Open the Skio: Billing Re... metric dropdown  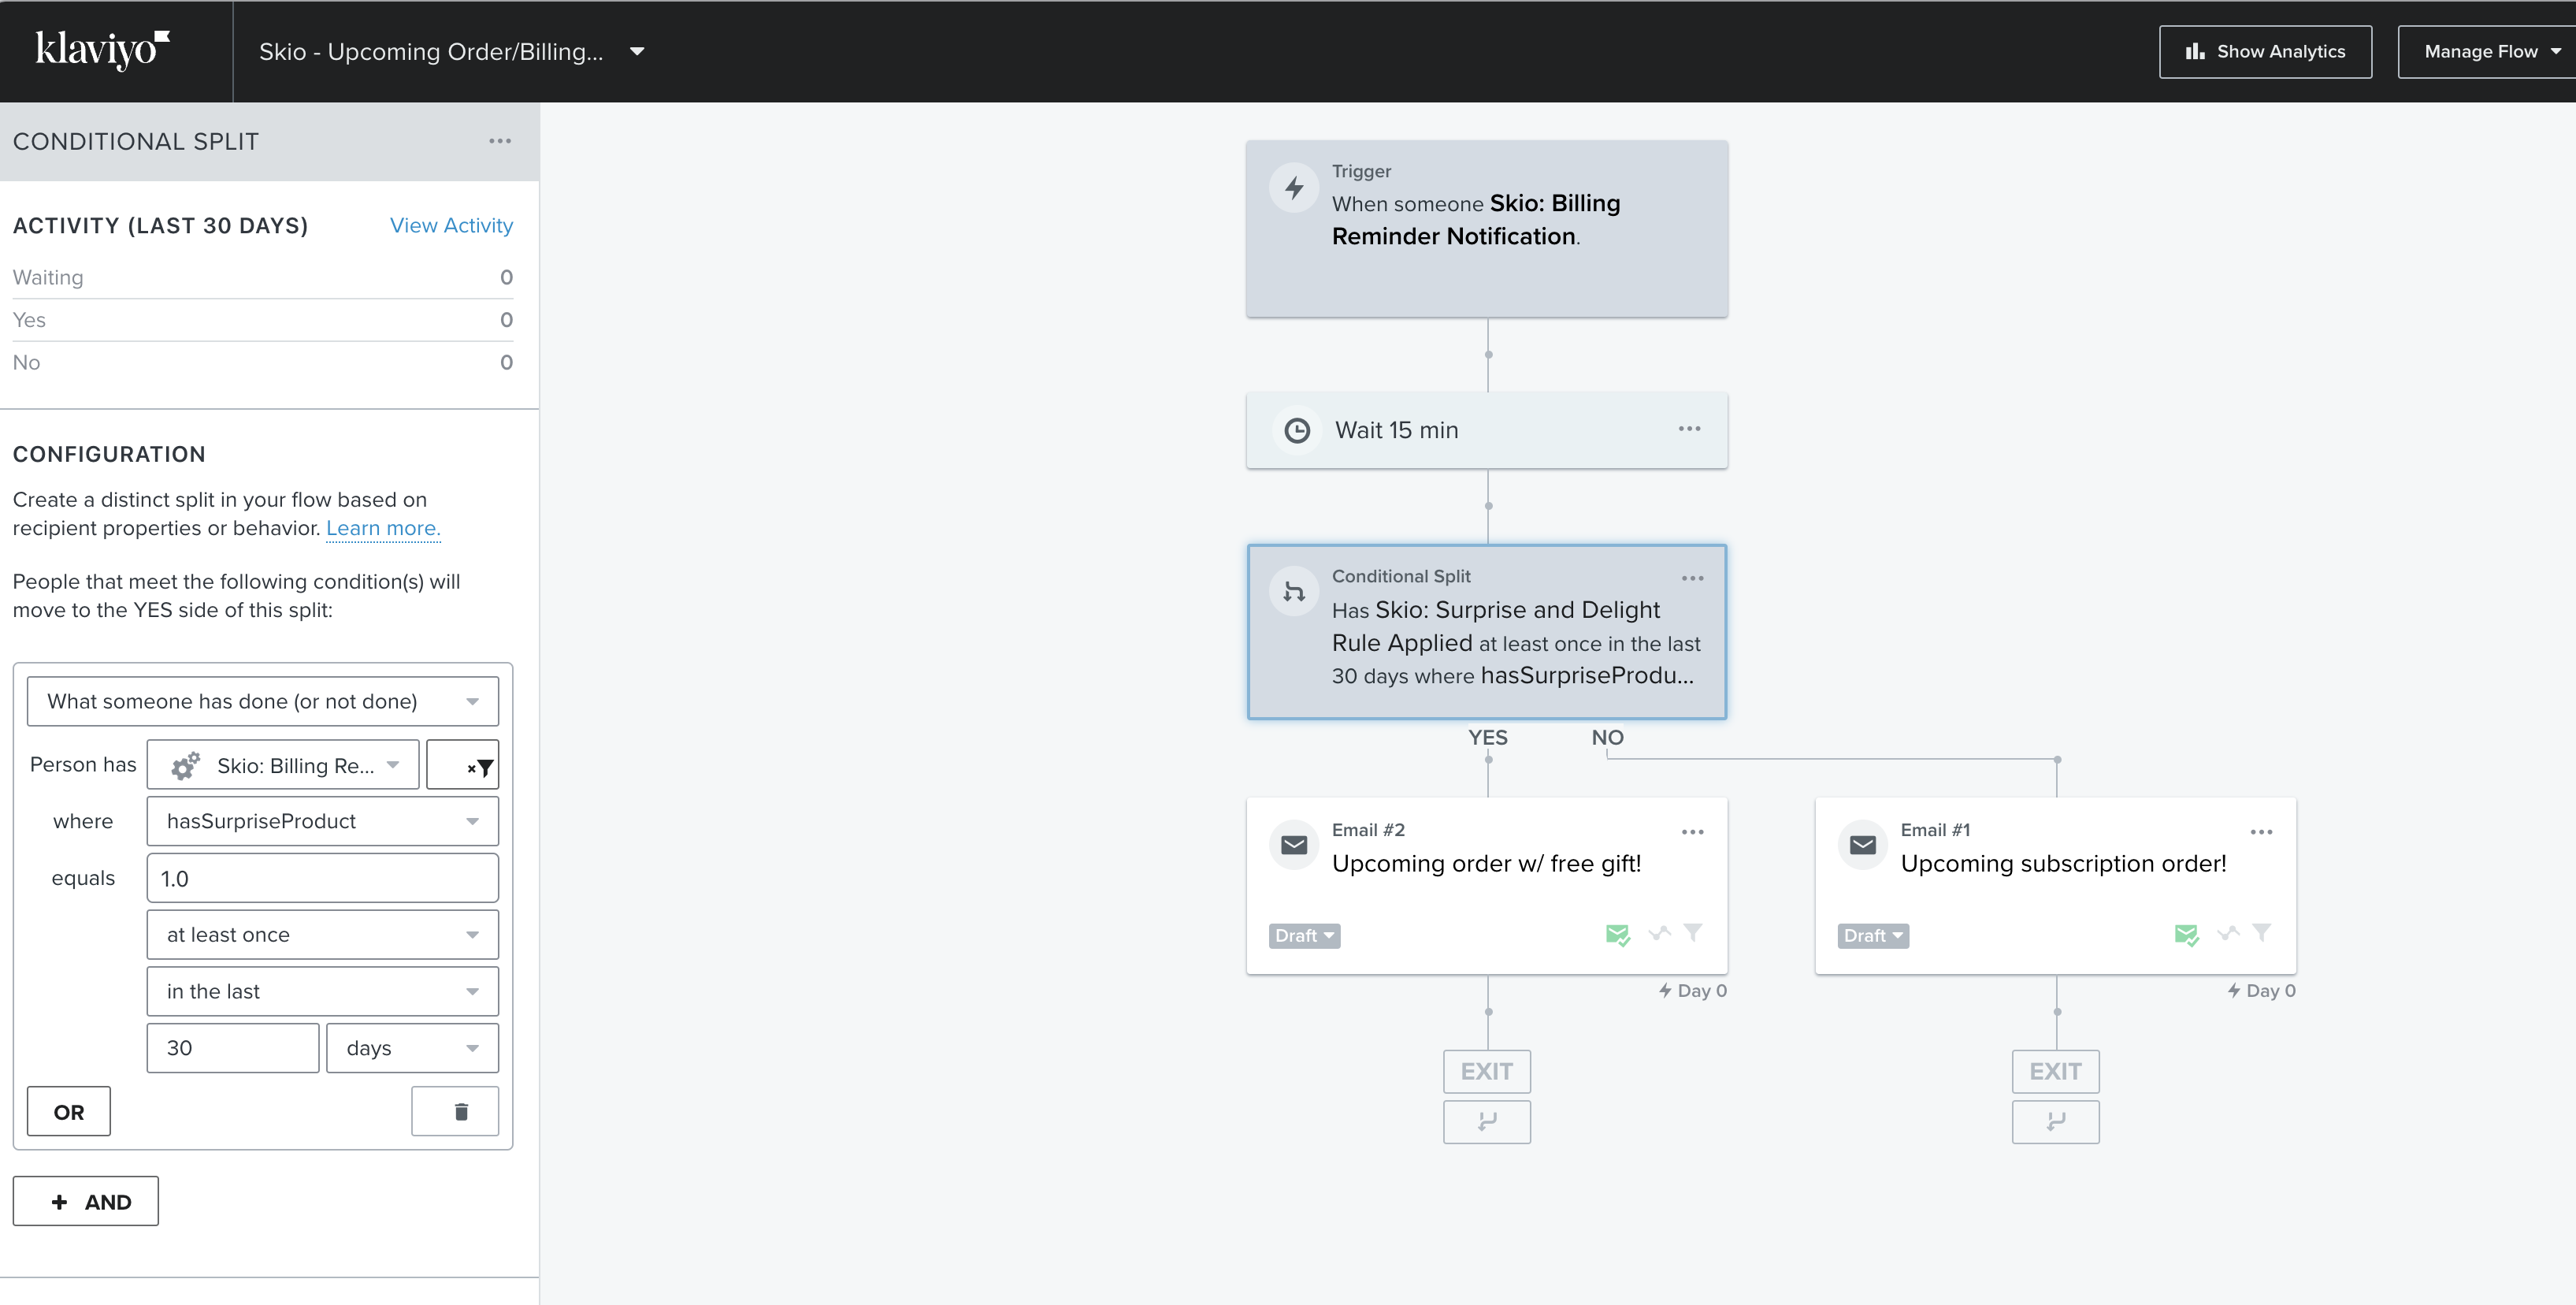click(283, 765)
